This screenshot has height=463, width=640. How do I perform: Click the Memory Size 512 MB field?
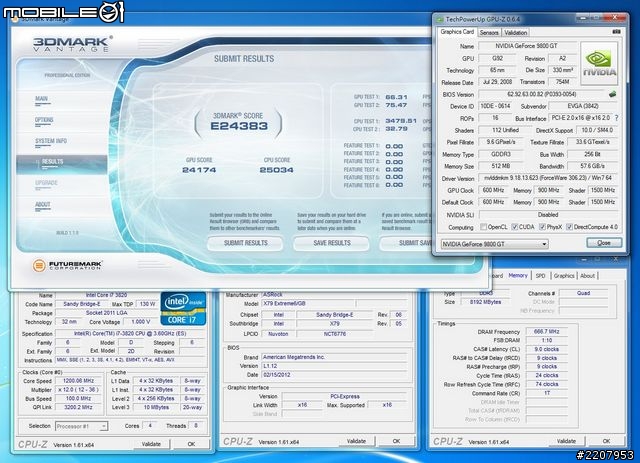click(500, 166)
